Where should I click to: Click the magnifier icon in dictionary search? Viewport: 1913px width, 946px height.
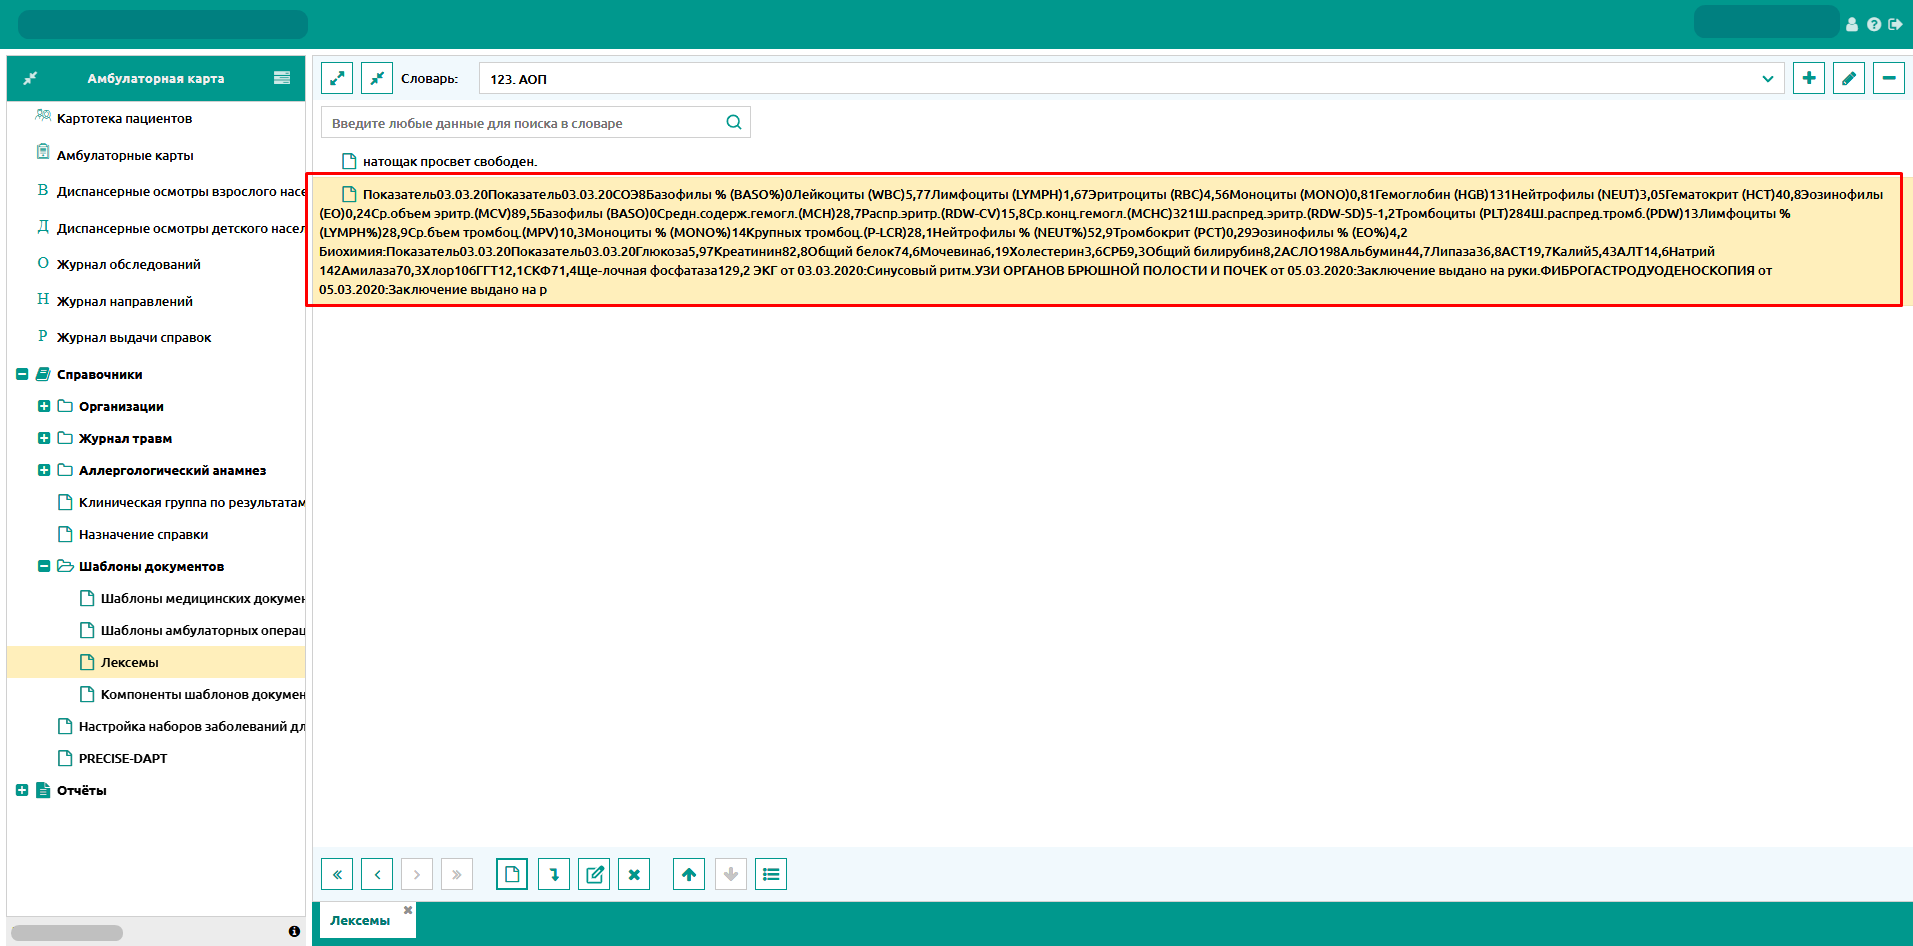pos(734,122)
